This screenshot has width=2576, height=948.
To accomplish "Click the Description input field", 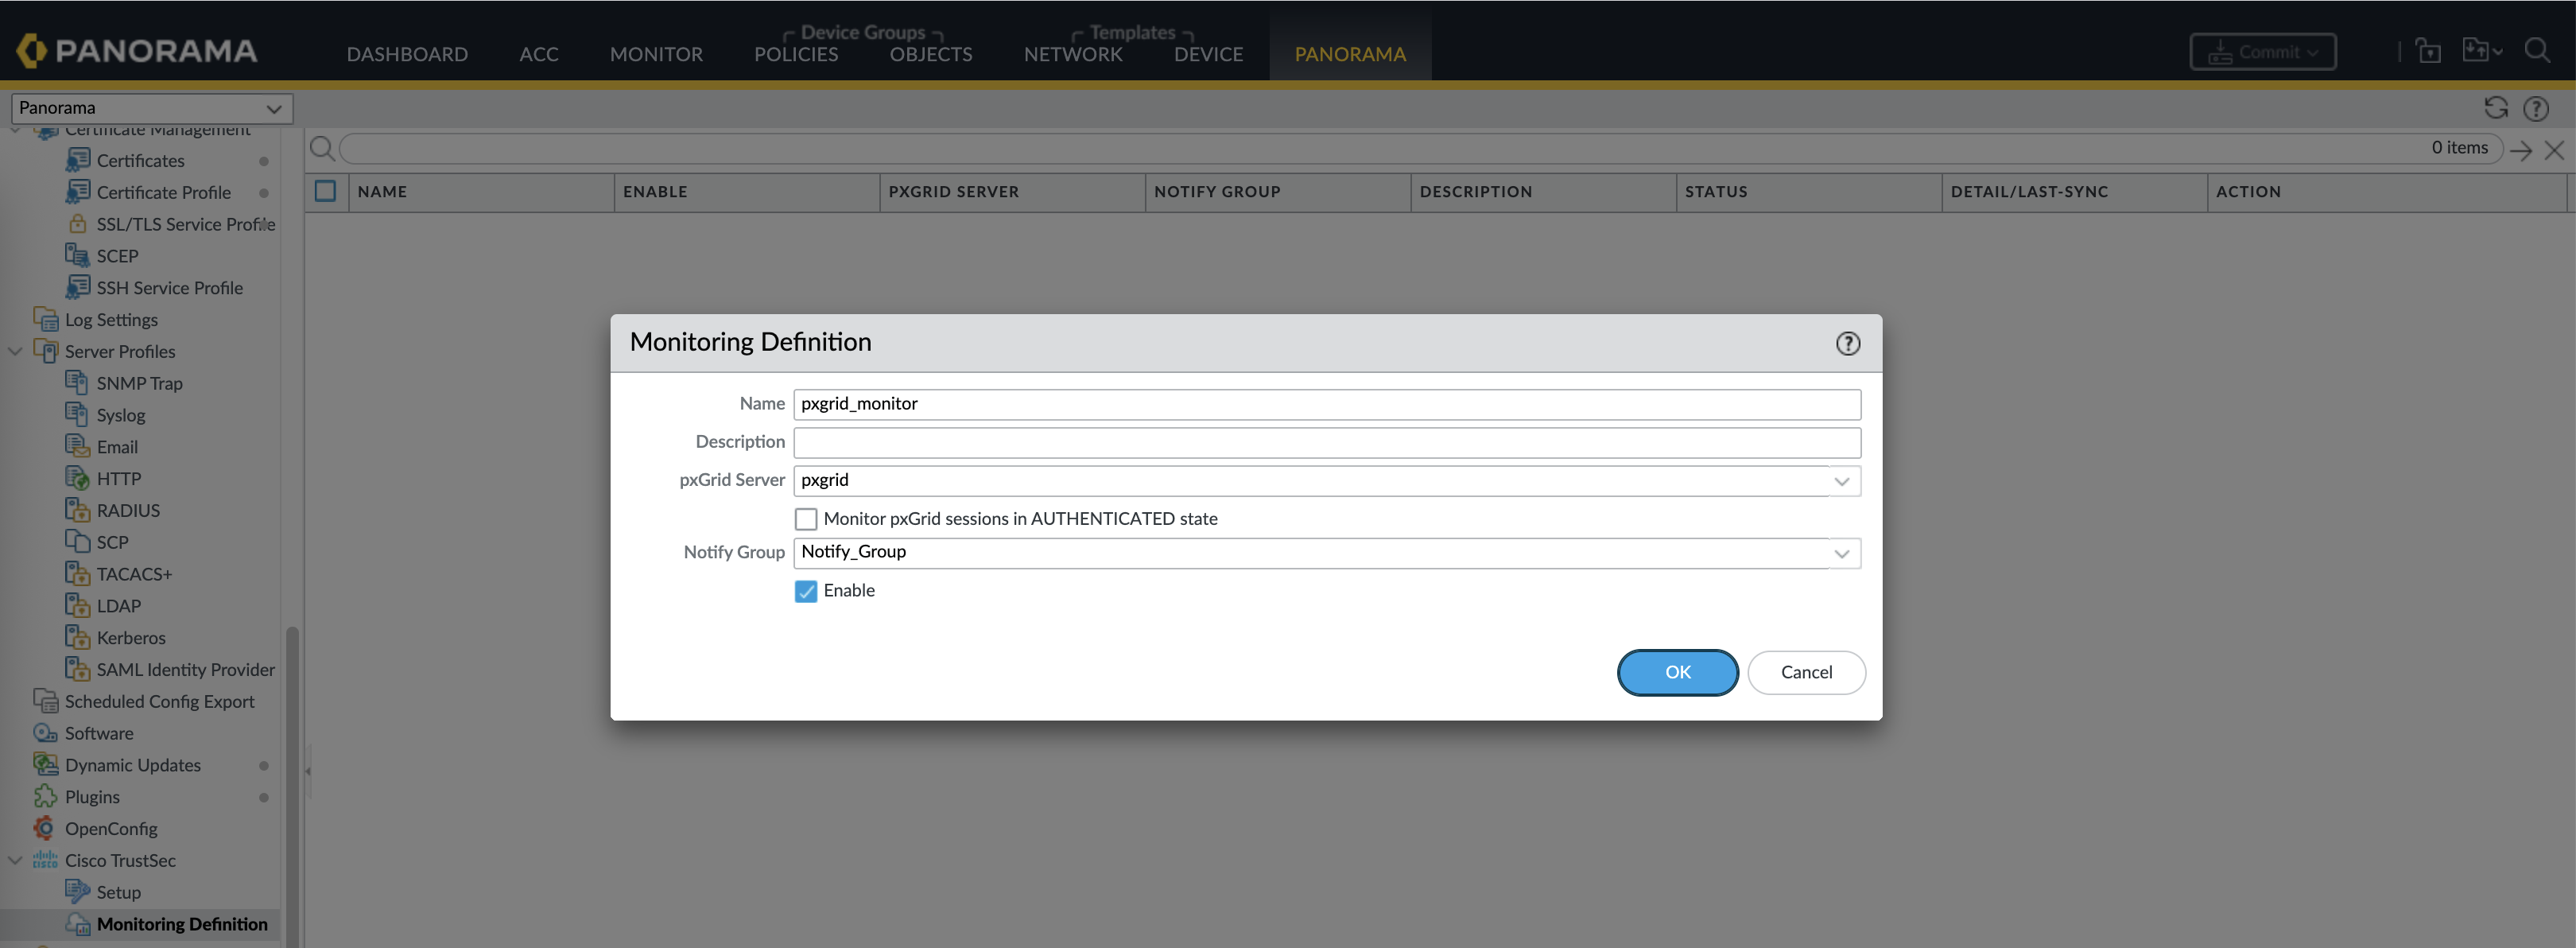I will (x=1326, y=442).
